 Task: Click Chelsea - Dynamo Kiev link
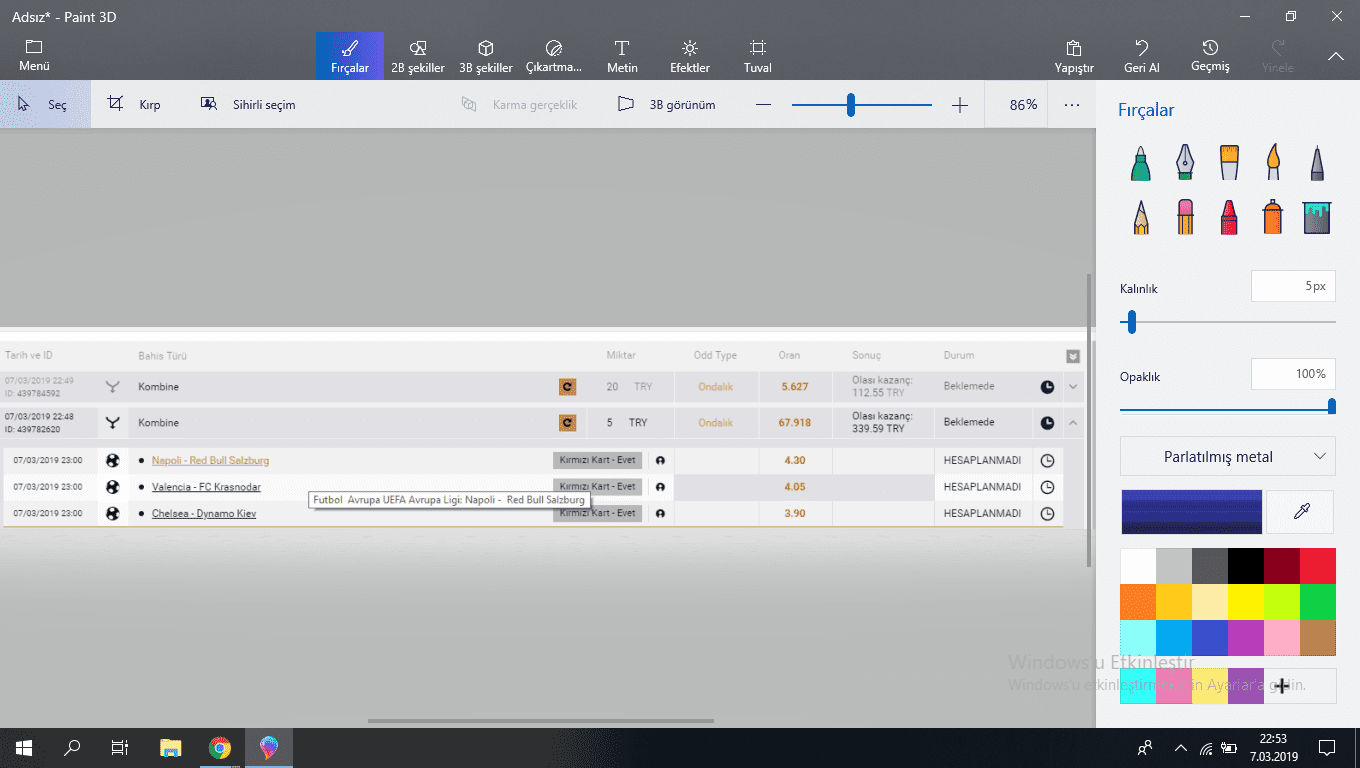204,514
